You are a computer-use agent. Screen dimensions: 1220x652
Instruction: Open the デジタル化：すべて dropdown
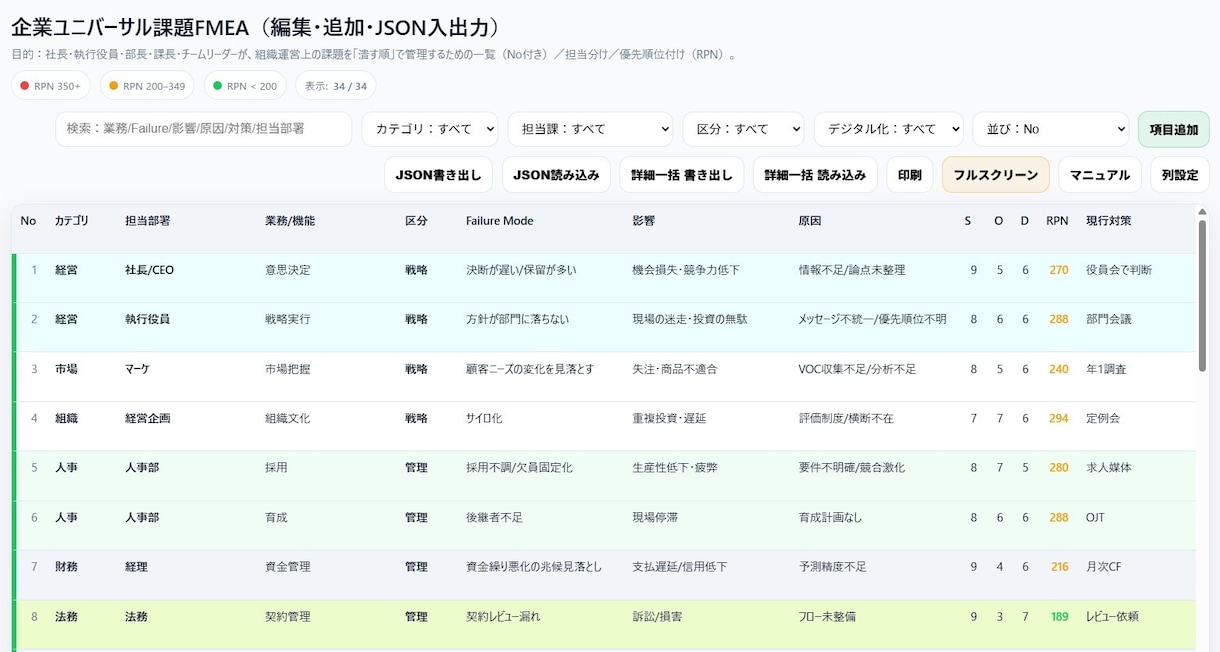[x=888, y=129]
